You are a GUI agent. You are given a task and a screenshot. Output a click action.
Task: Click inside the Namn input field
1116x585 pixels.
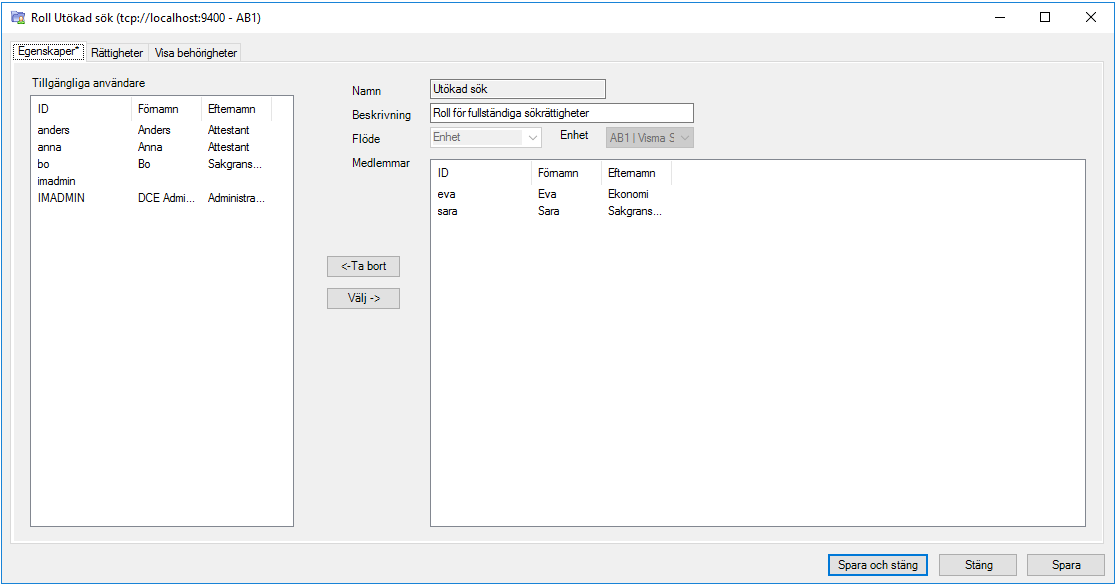click(x=517, y=88)
